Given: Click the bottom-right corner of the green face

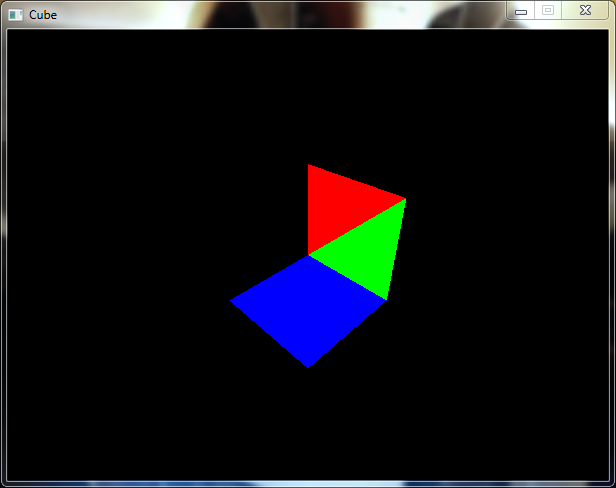Looking at the screenshot, I should pos(386,299).
